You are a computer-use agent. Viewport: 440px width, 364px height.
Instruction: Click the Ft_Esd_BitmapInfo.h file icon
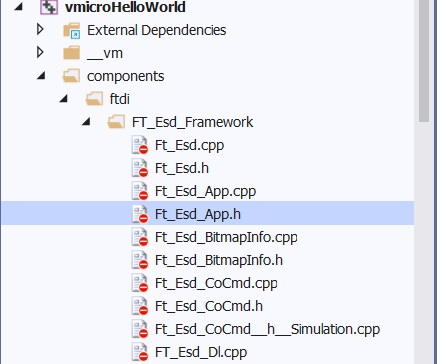coord(140,260)
